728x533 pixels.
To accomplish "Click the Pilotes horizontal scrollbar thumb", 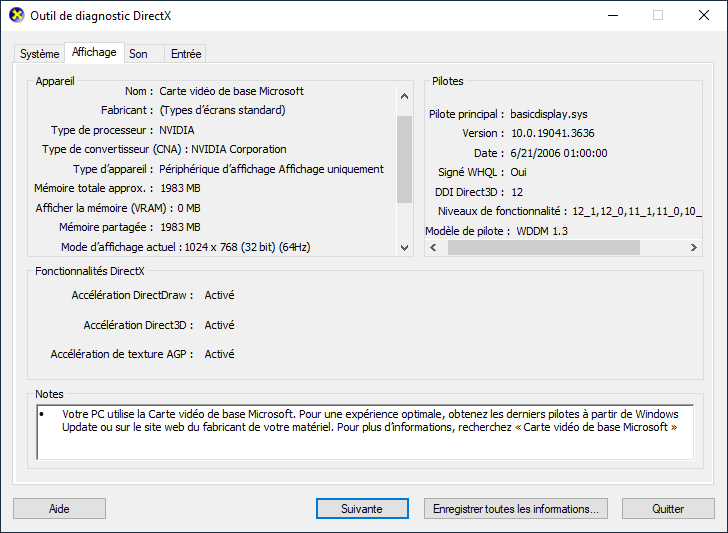I will coord(544,247).
